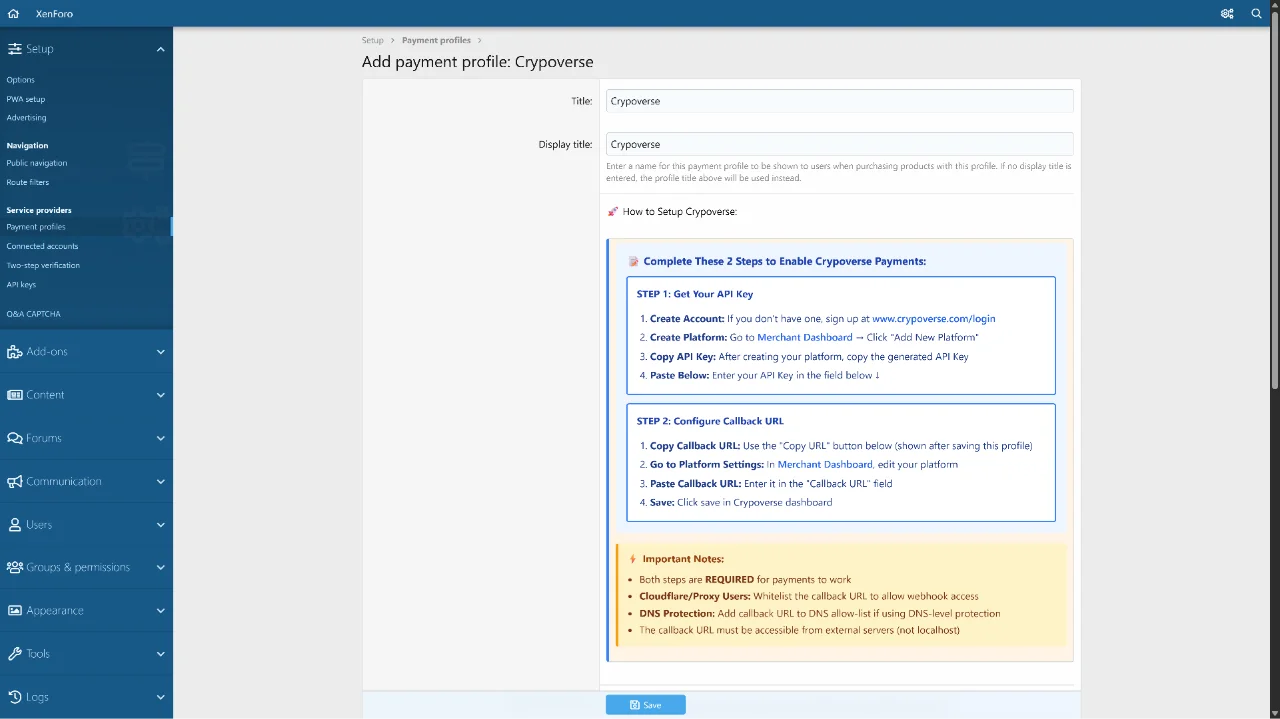Click the Forums chat bubbles icon
The height and width of the screenshot is (719, 1280).
(15, 438)
